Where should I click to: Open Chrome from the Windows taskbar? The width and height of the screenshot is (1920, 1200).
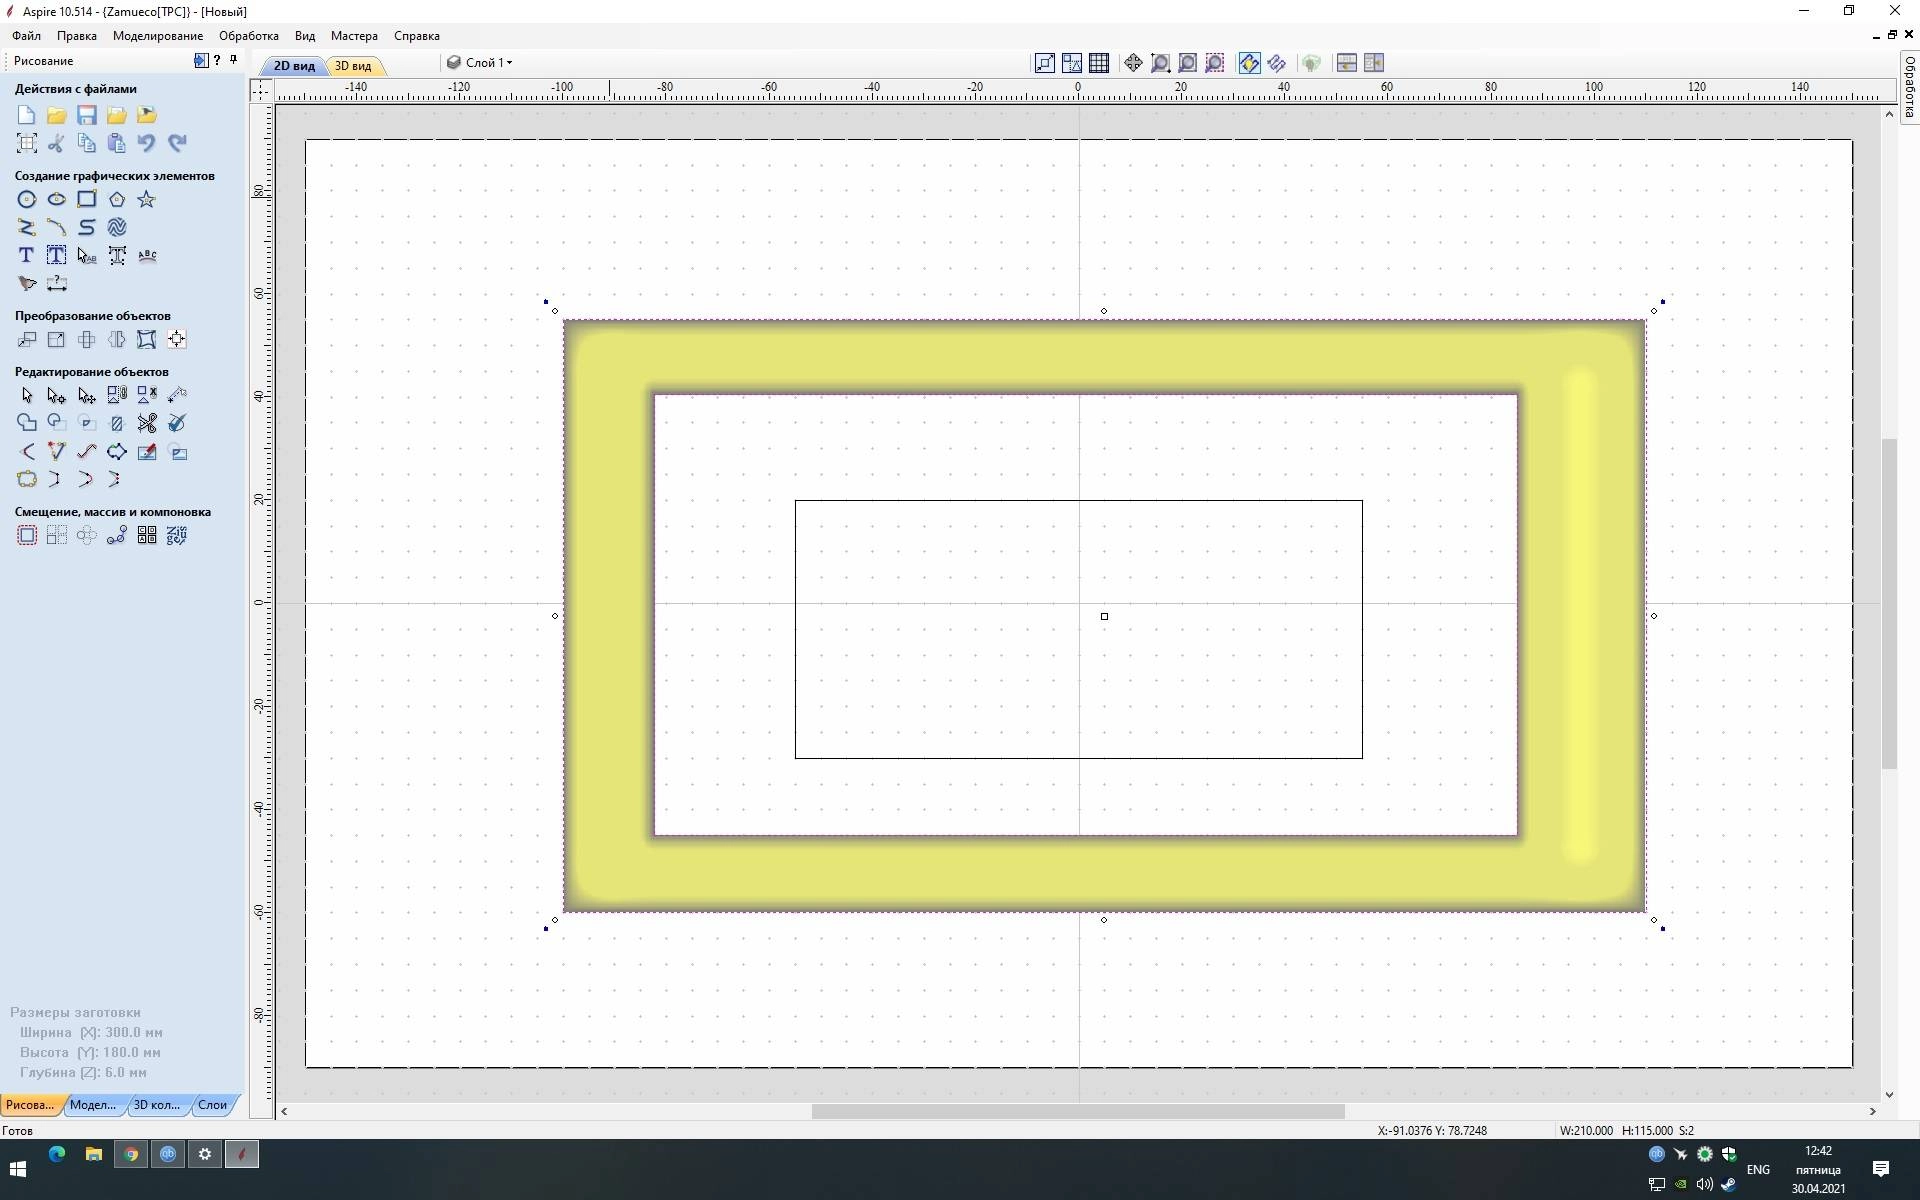click(x=131, y=1154)
